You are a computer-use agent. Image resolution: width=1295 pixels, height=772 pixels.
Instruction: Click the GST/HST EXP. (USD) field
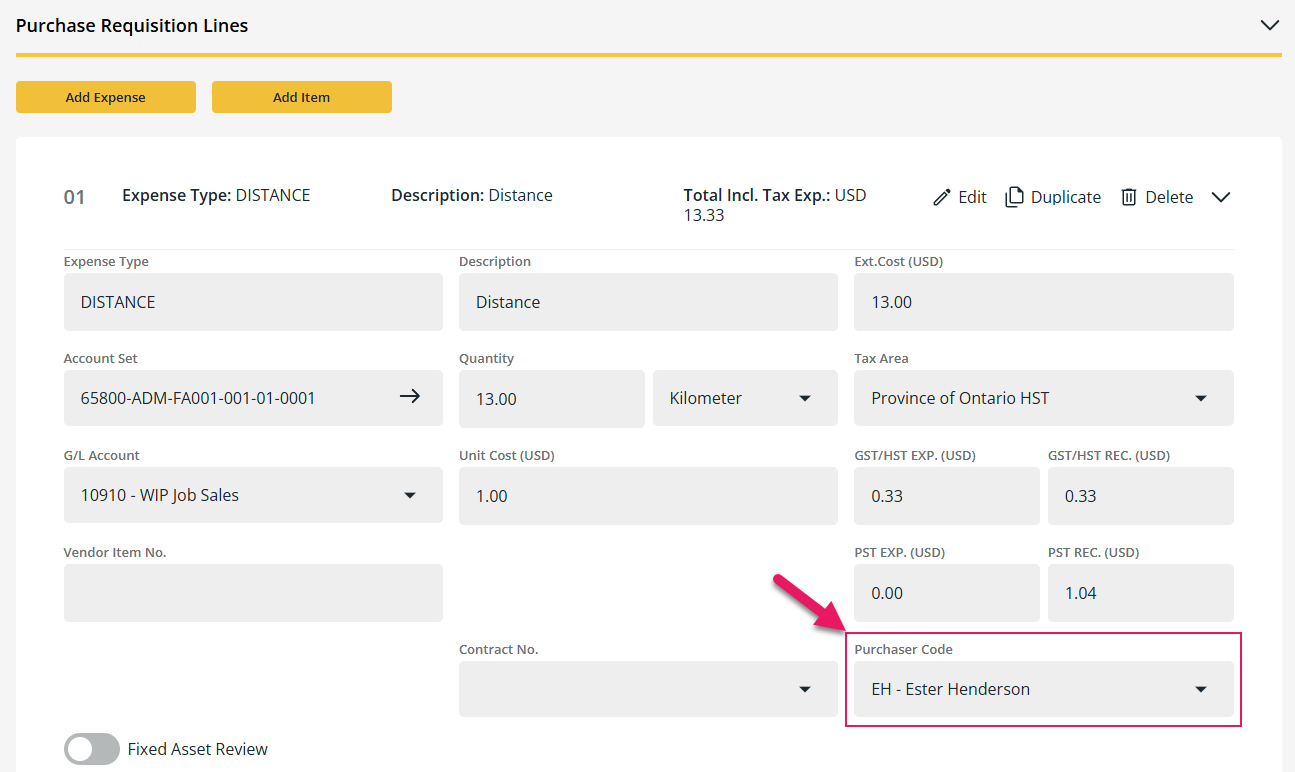[947, 495]
